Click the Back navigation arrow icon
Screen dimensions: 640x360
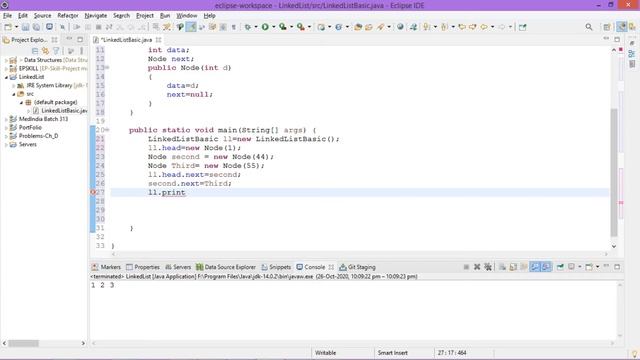(x=484, y=27)
